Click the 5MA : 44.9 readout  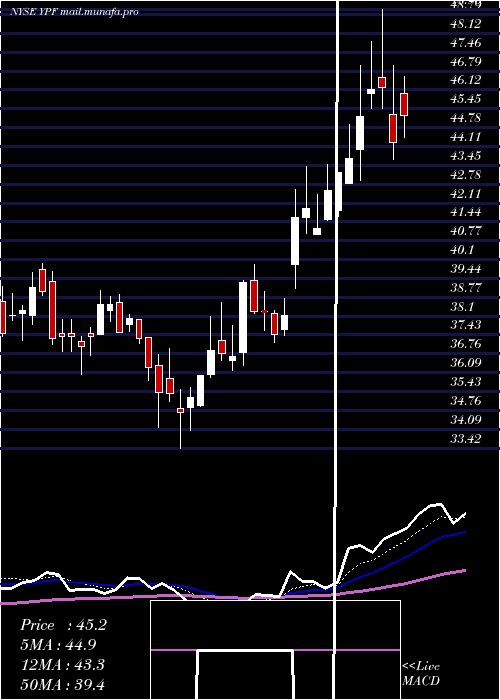58,645
